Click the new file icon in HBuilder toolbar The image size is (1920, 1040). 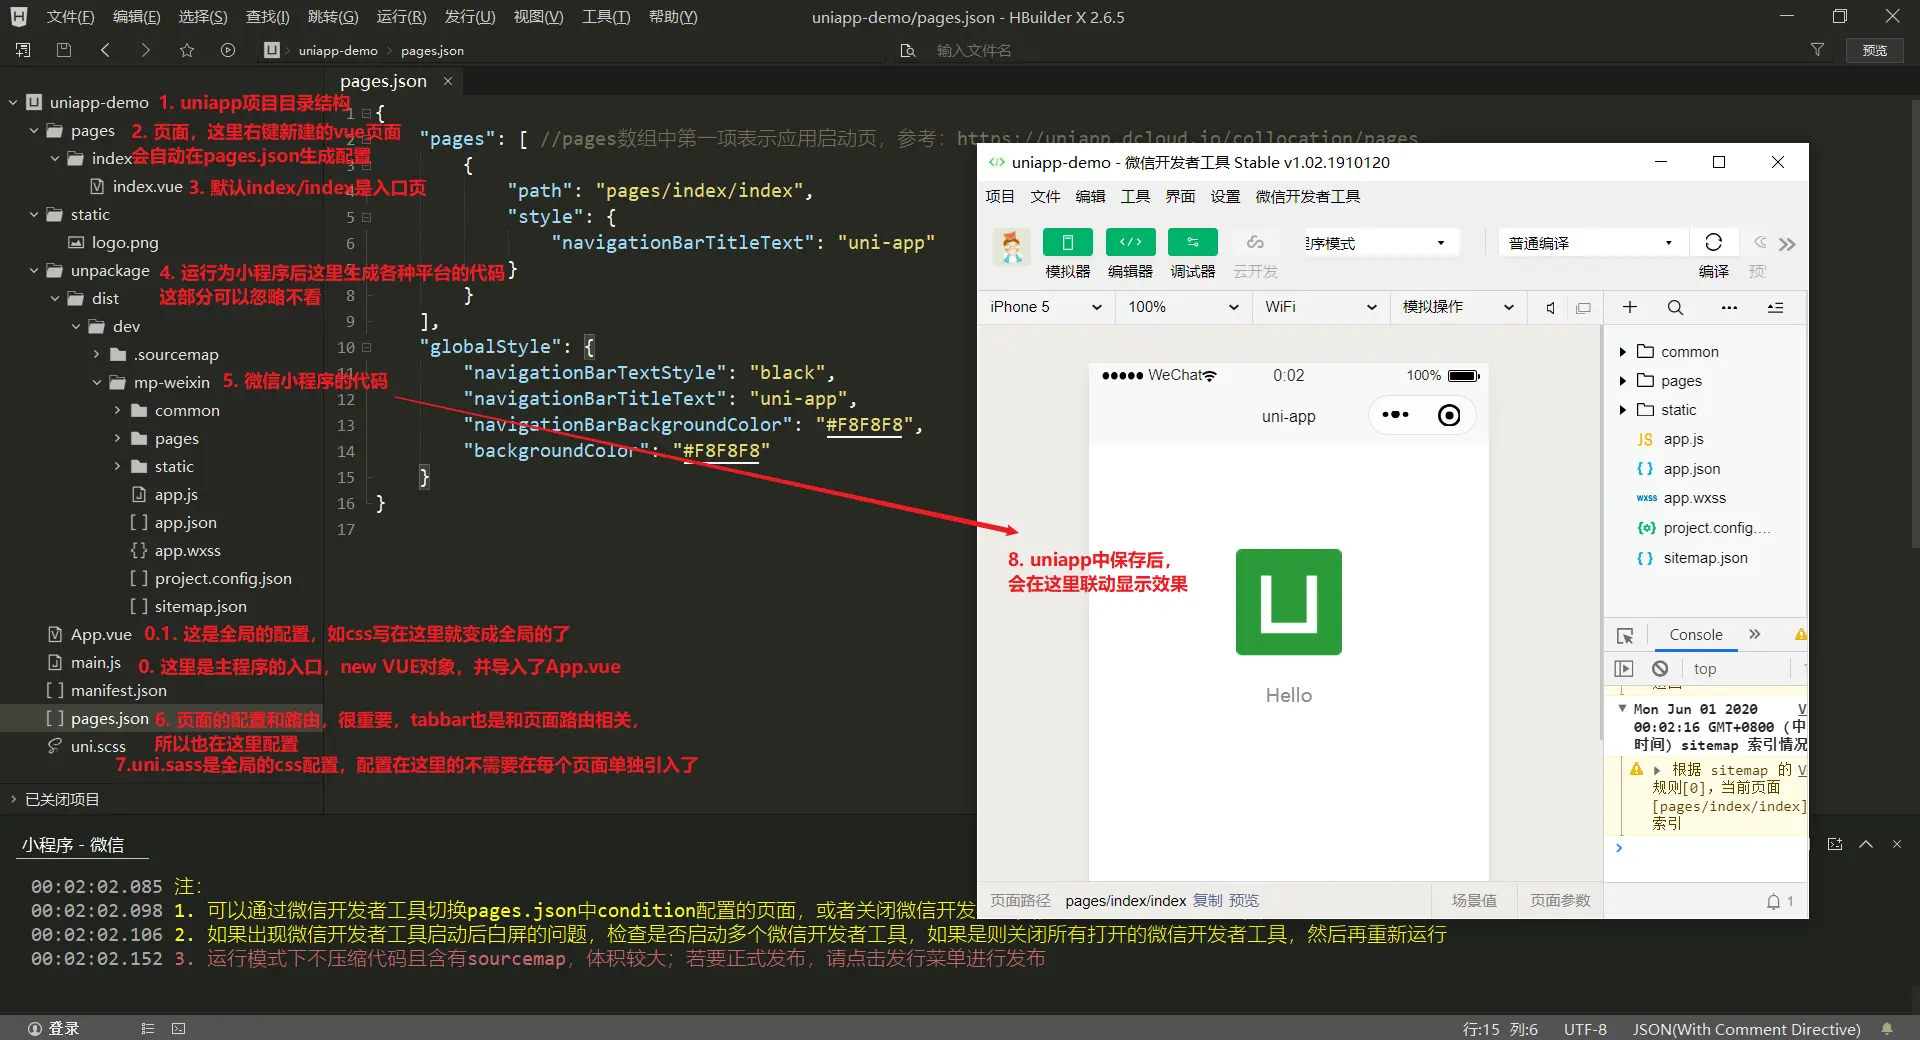click(x=23, y=50)
